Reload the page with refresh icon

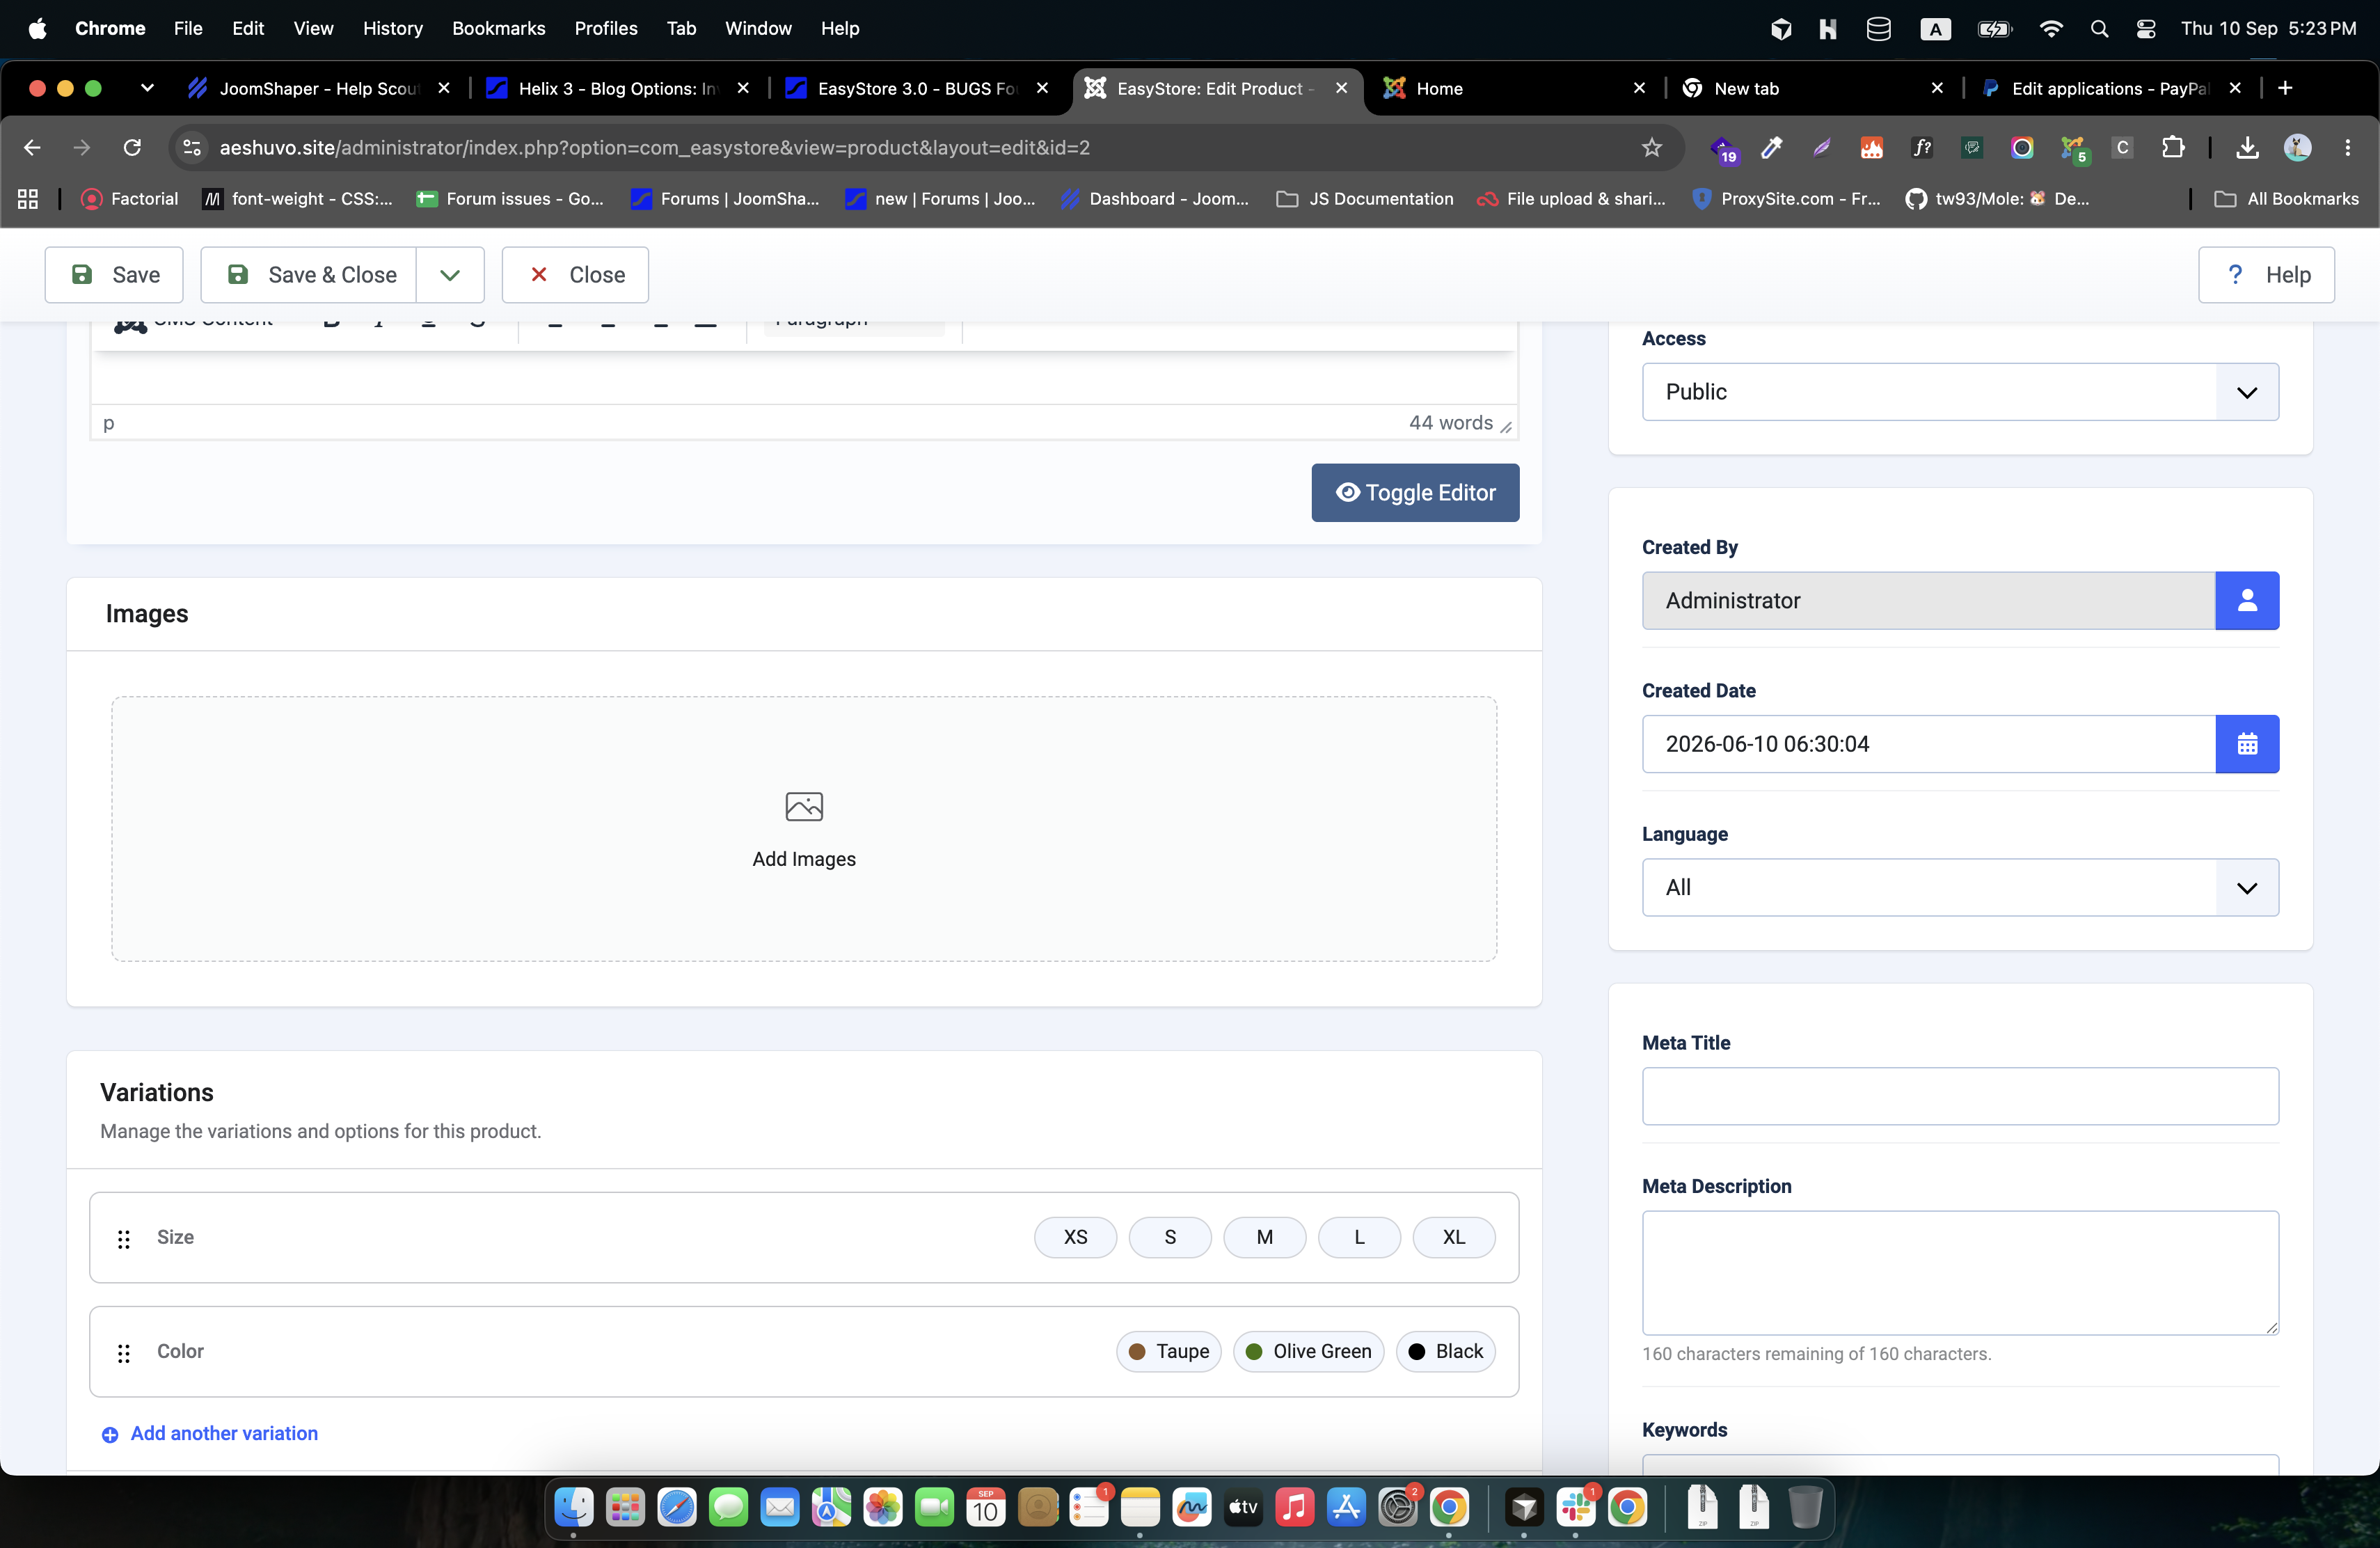(x=132, y=148)
